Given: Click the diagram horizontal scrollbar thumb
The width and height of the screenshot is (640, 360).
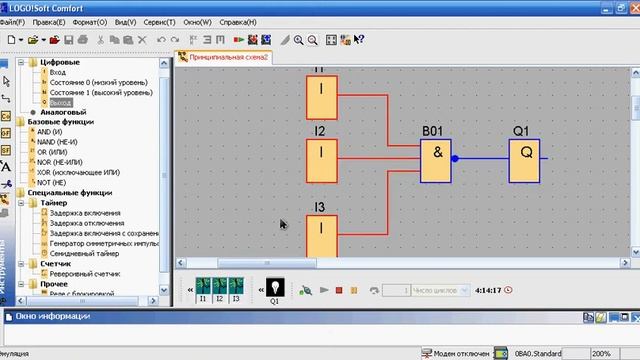Looking at the screenshot, I should point(267,263).
